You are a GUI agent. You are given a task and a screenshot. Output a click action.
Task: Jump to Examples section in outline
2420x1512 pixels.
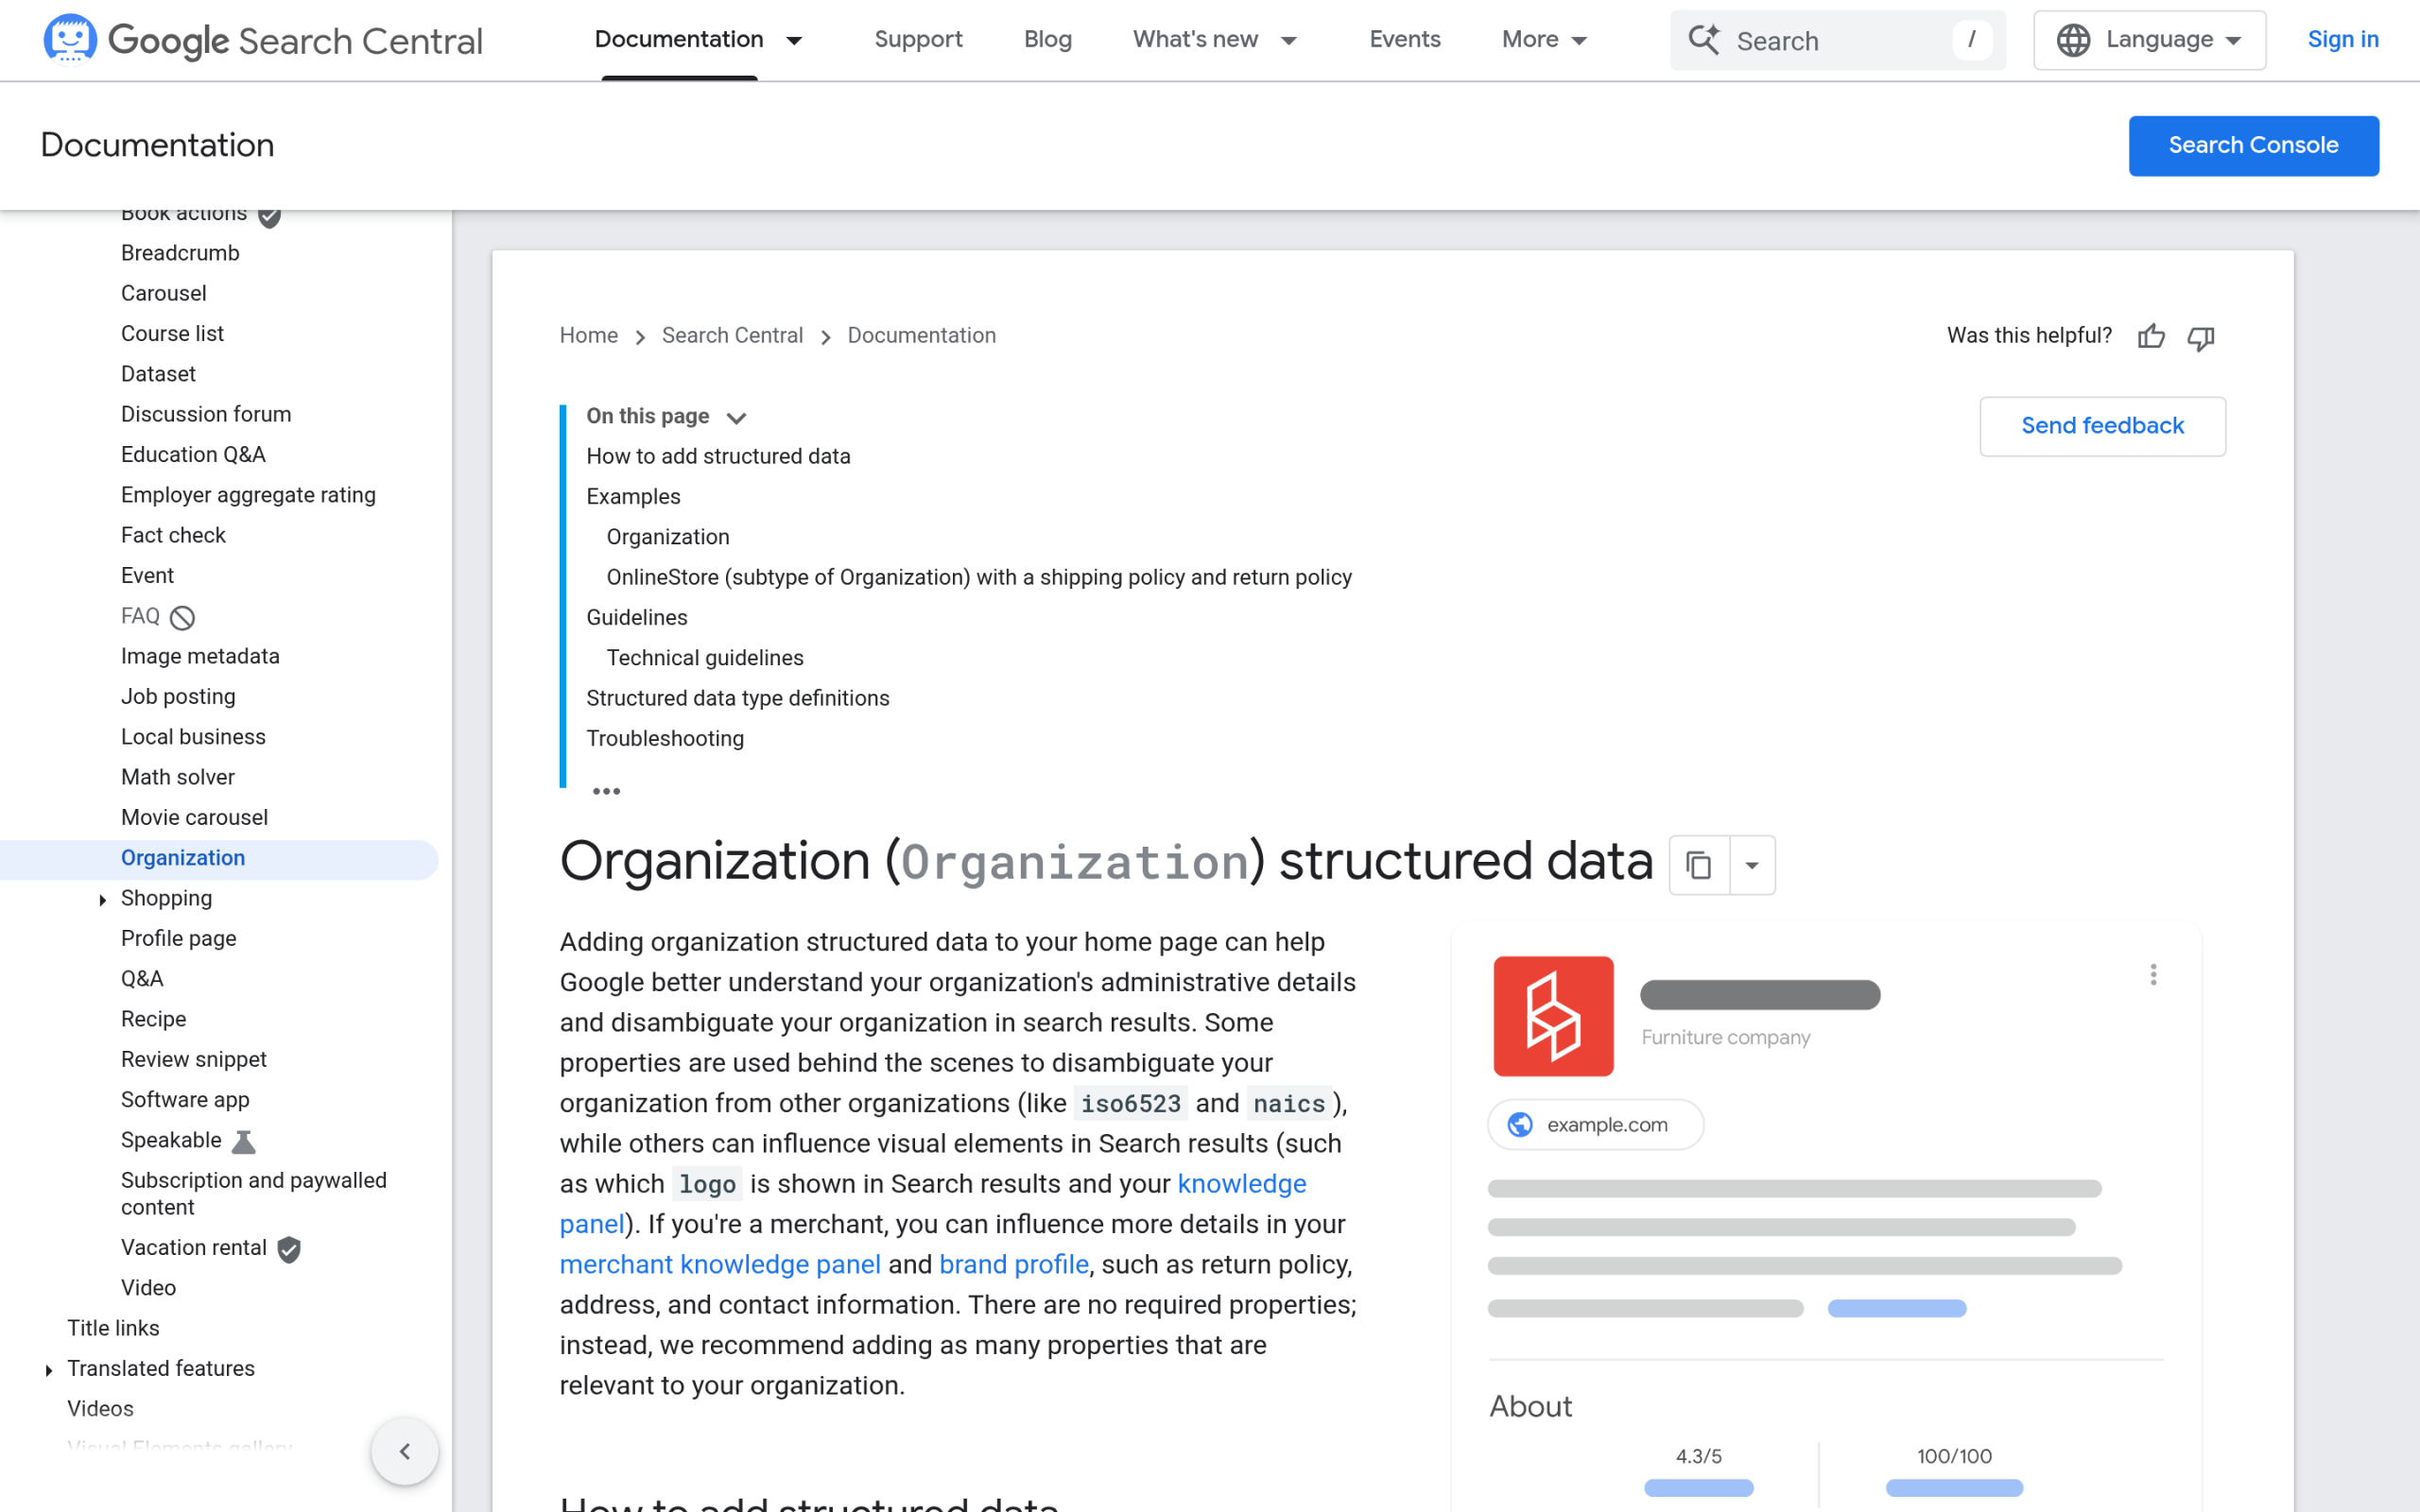pyautogui.click(x=633, y=497)
